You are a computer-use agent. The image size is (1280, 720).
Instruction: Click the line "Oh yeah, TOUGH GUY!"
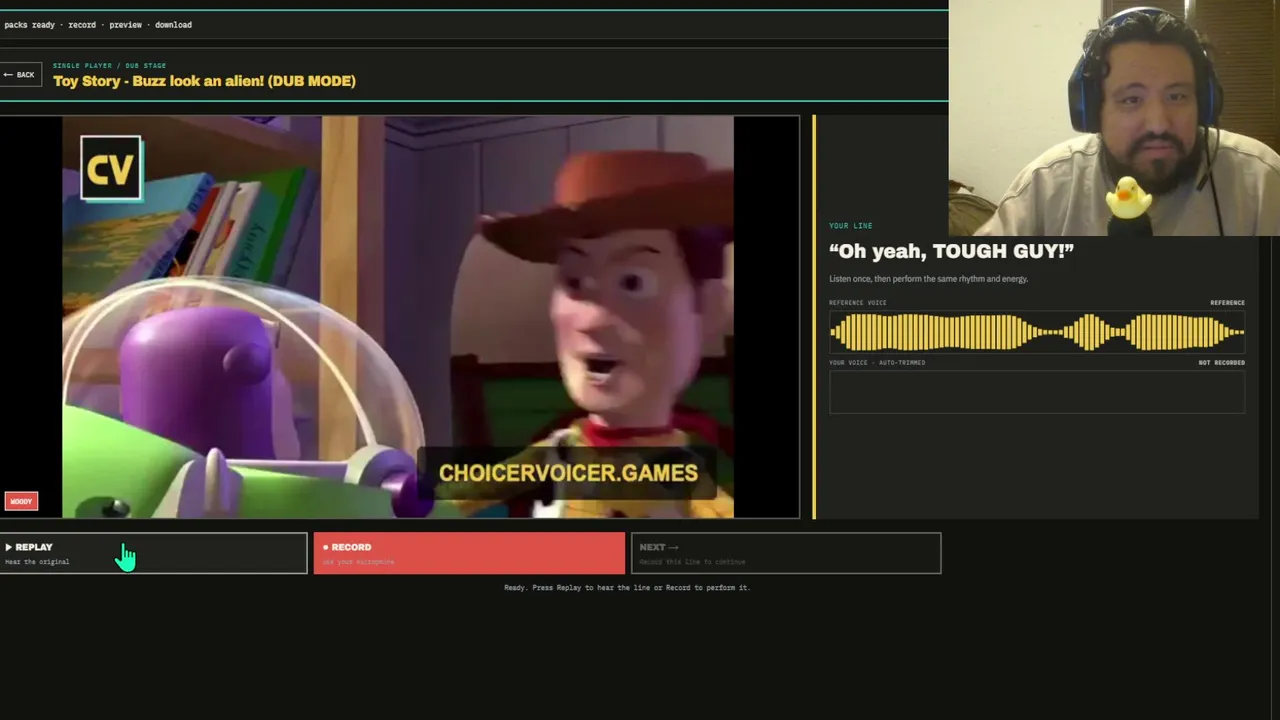tap(951, 251)
